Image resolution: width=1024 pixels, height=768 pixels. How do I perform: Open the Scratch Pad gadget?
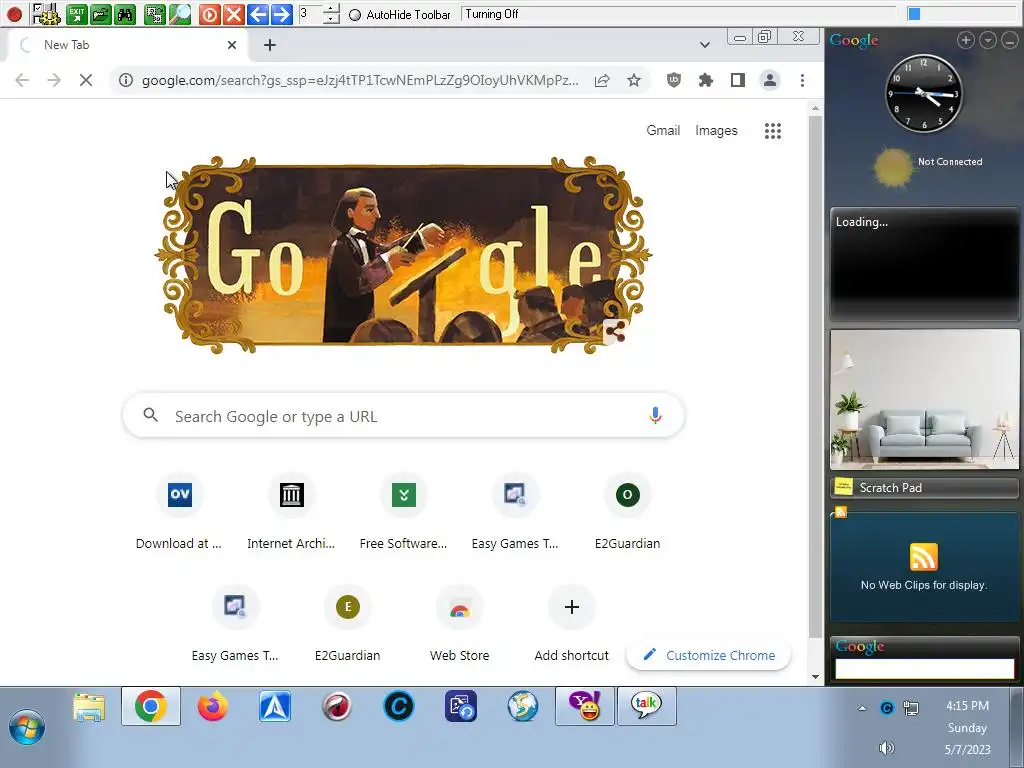pos(925,487)
